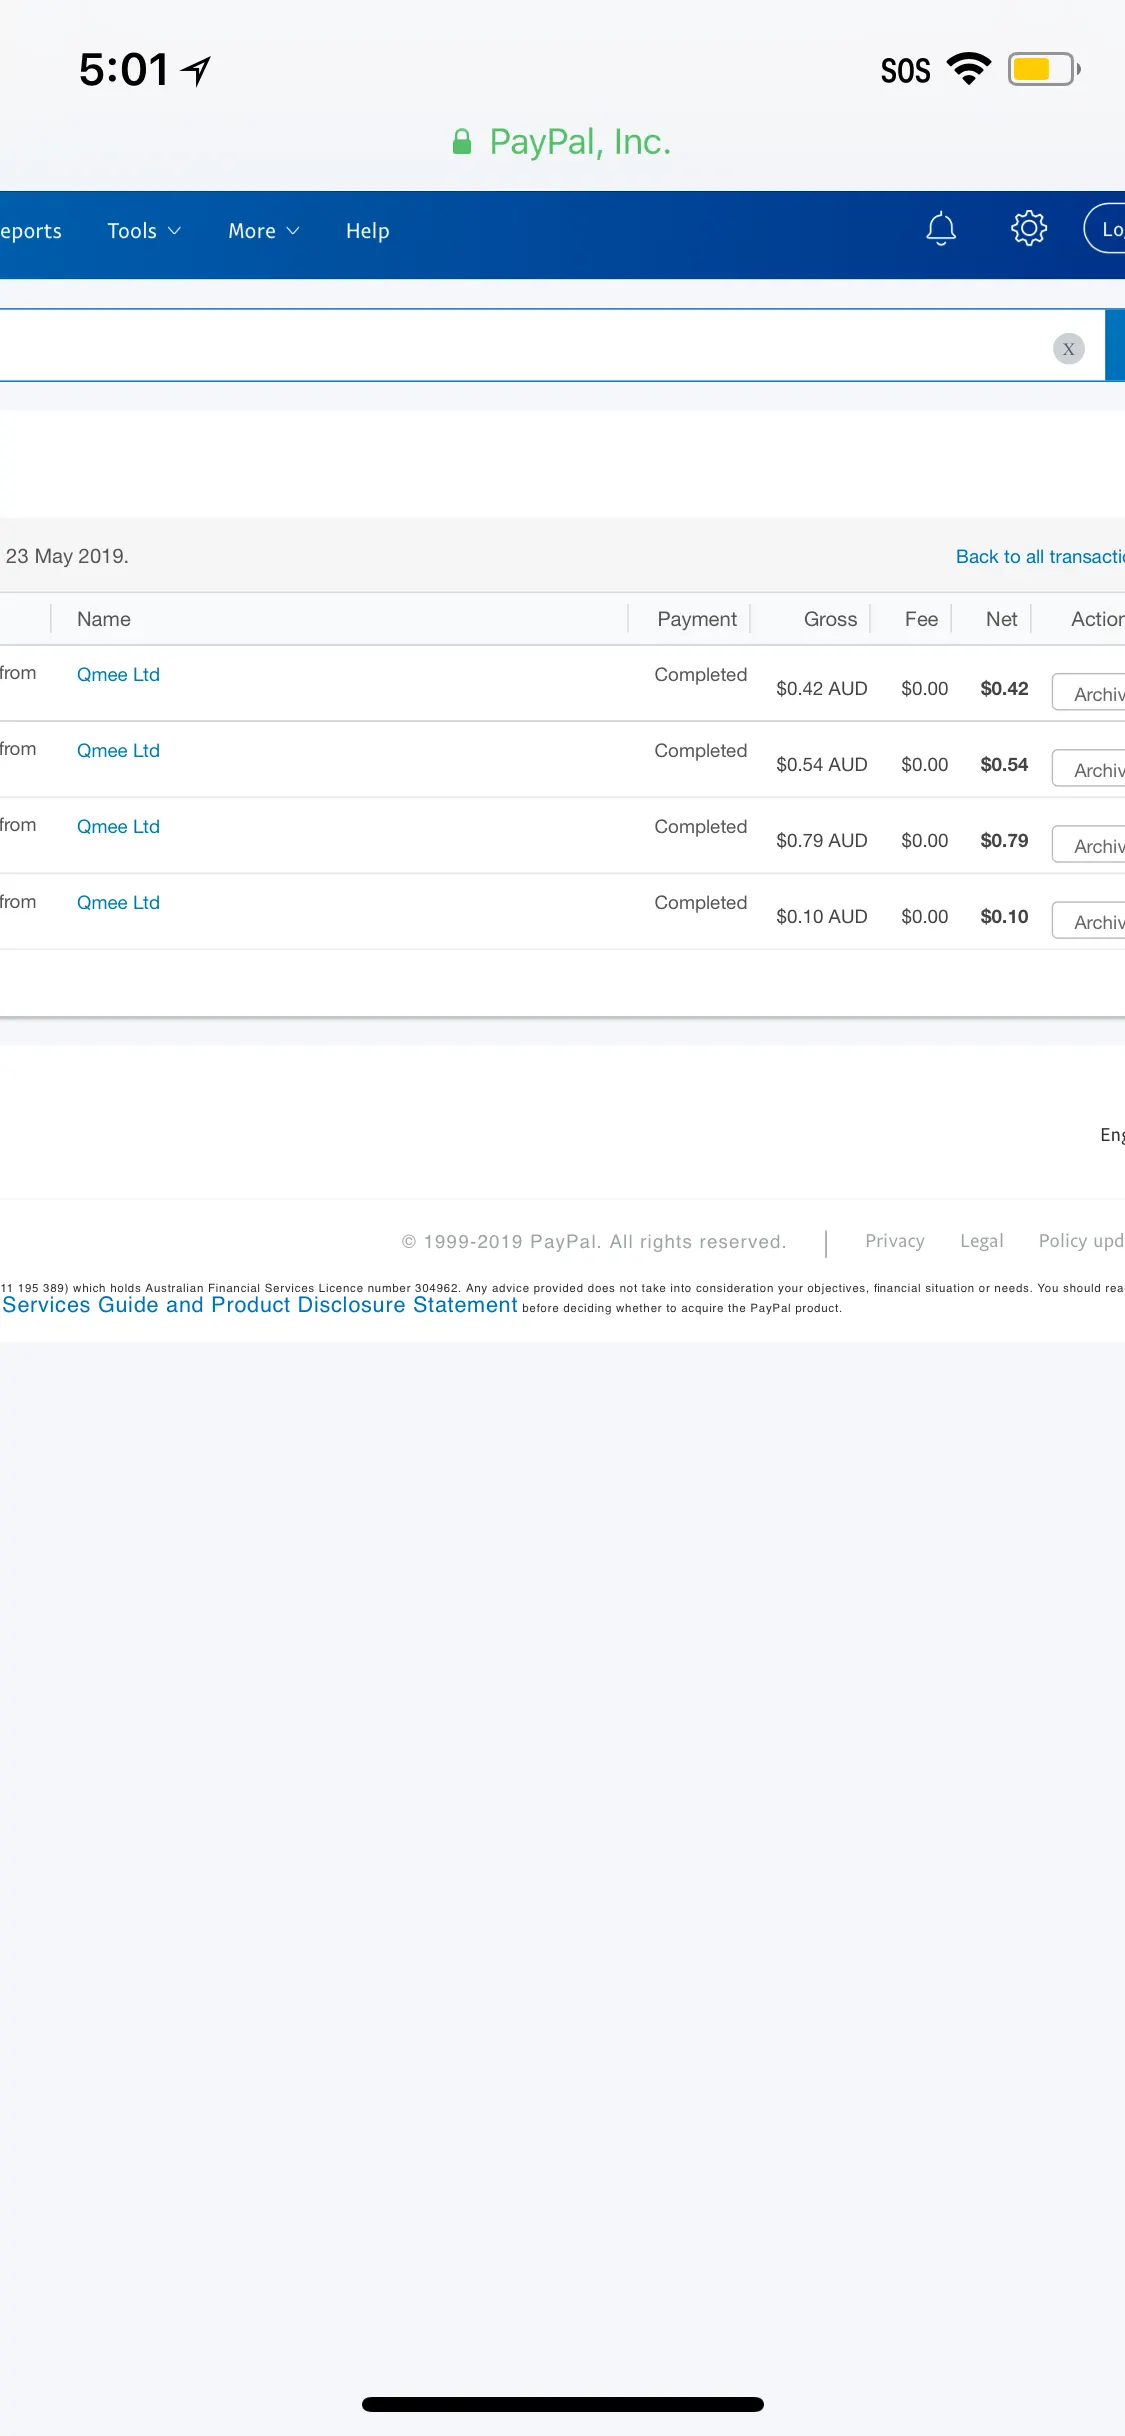This screenshot has height=2436, width=1125.
Task: Open the Reports menu item
Action: point(31,231)
